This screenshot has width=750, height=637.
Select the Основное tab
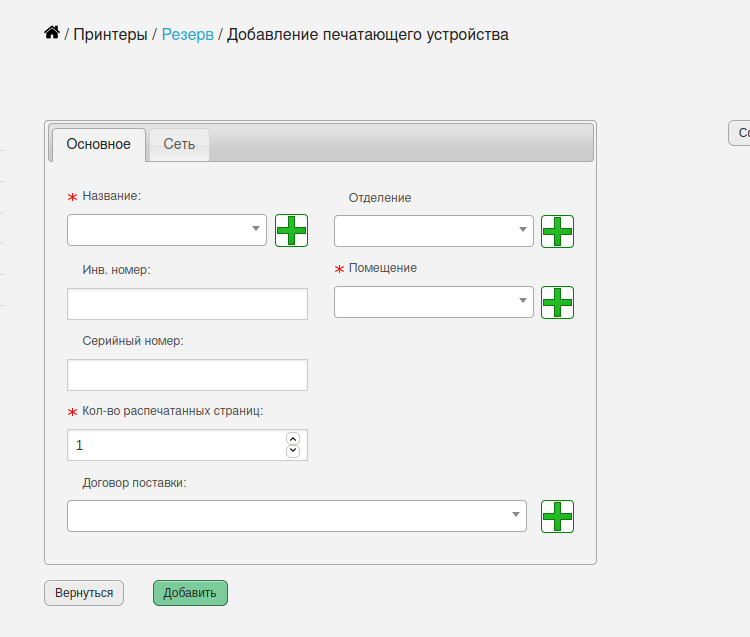99,144
